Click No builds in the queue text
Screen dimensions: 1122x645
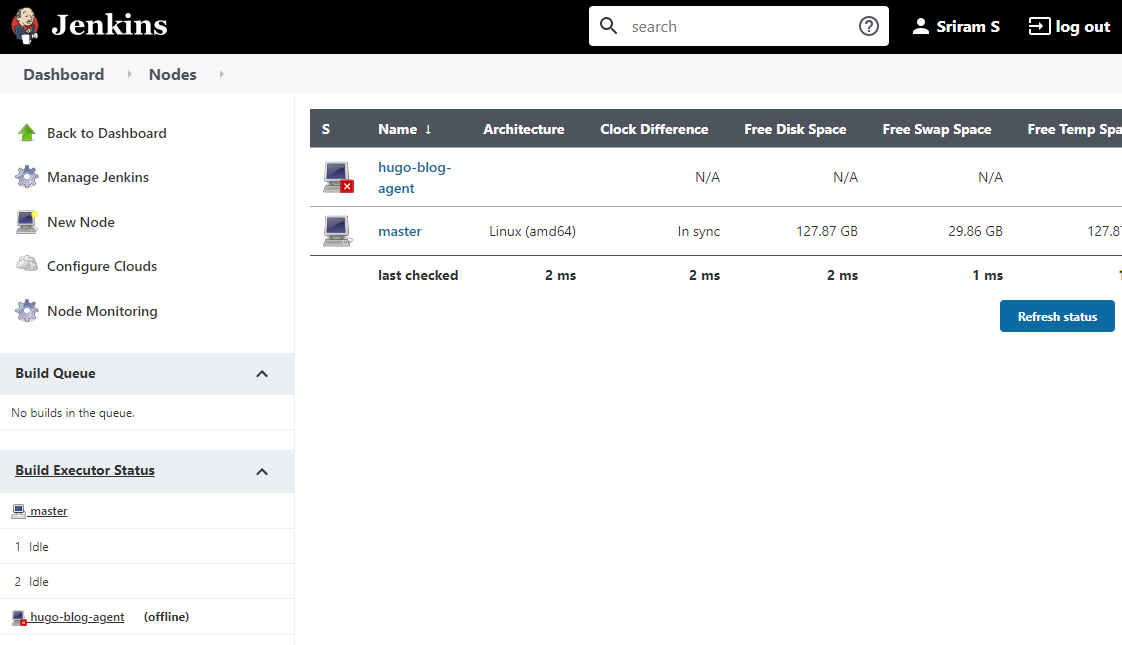coord(73,413)
